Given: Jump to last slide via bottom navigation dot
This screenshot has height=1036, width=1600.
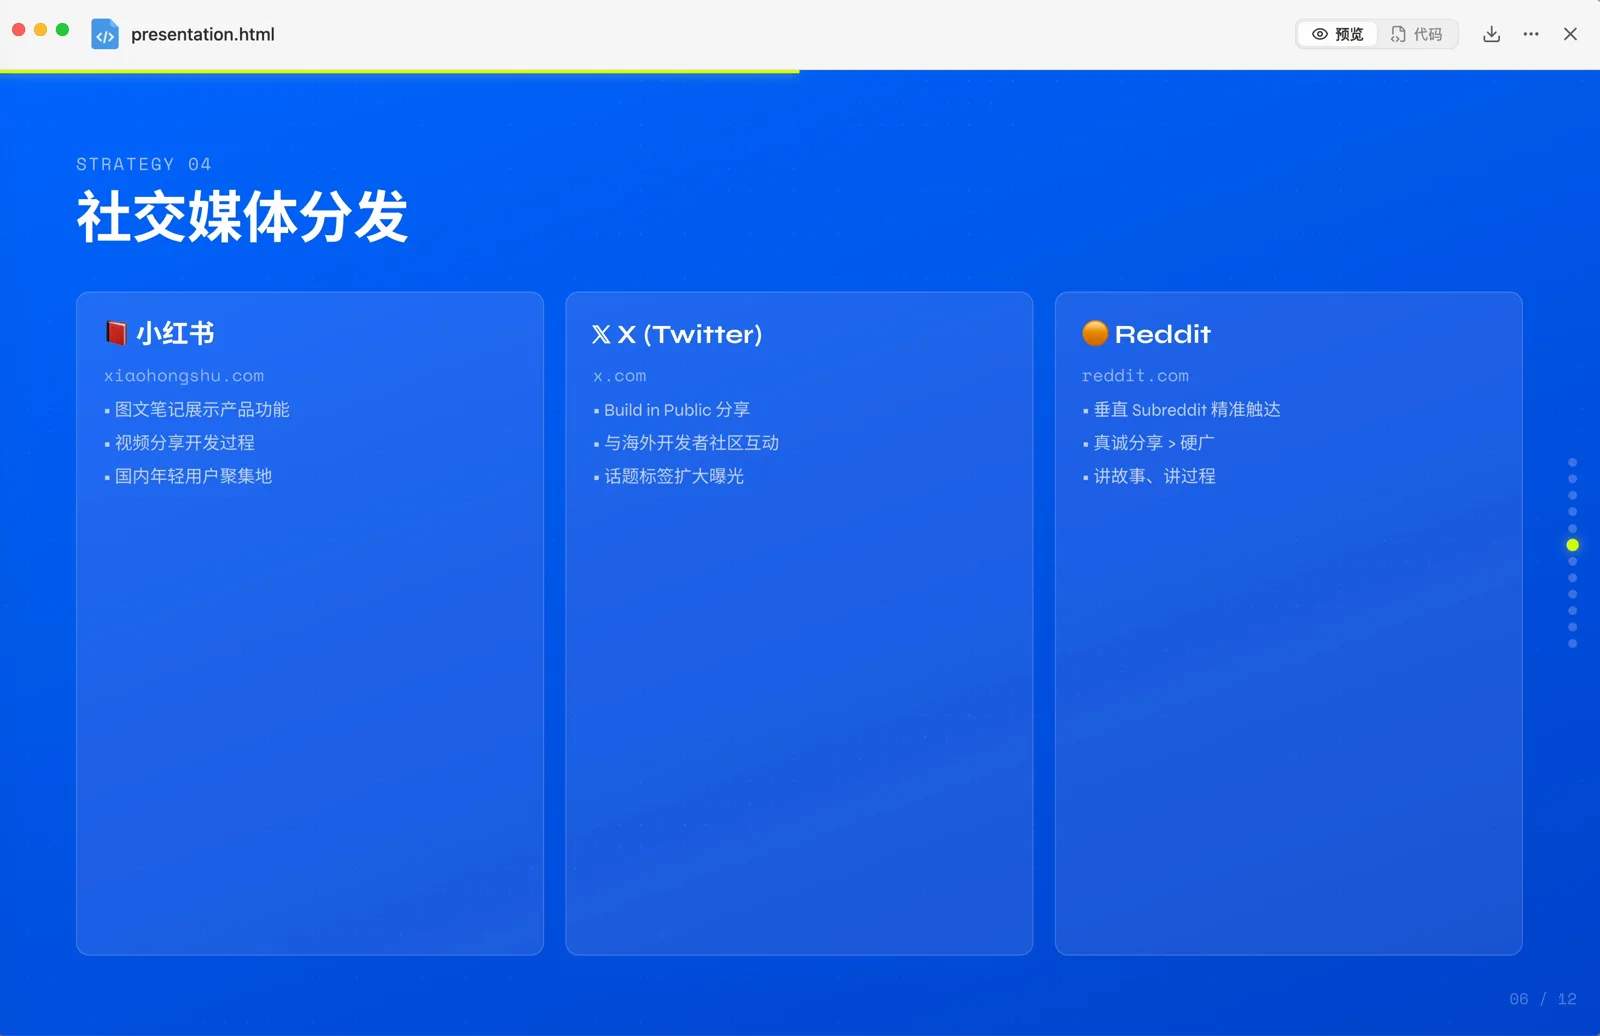Looking at the screenshot, I should tap(1572, 644).
